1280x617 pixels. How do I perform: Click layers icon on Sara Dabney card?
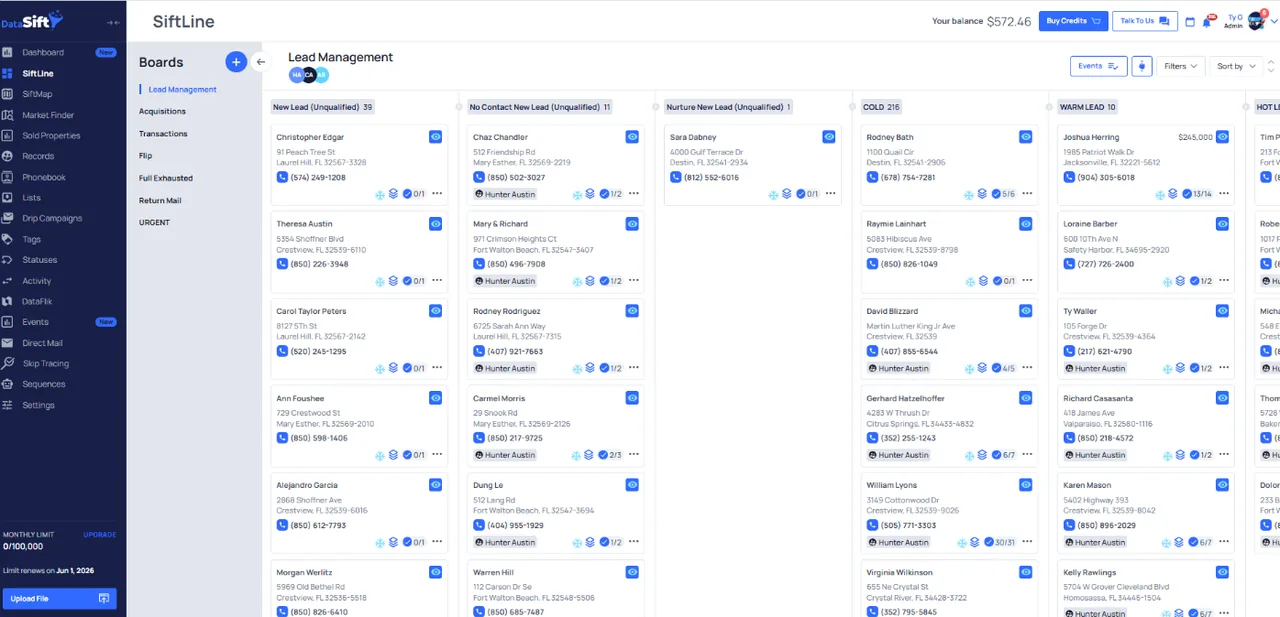click(787, 194)
